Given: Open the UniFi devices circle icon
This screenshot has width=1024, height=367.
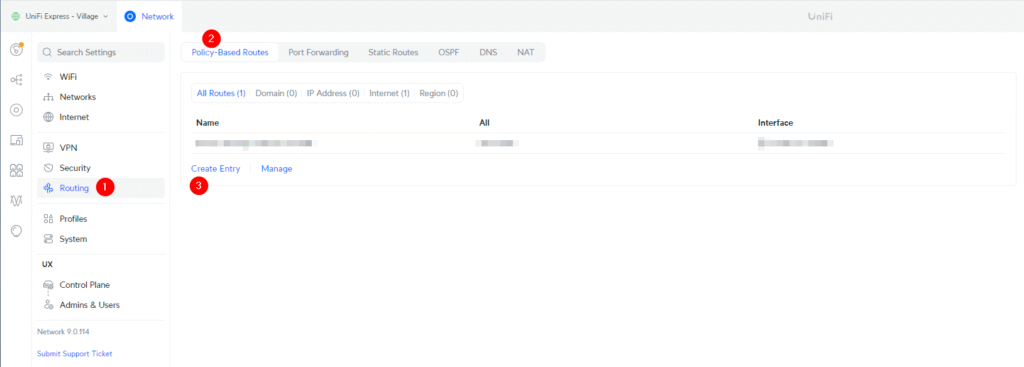Looking at the screenshot, I should point(16,110).
